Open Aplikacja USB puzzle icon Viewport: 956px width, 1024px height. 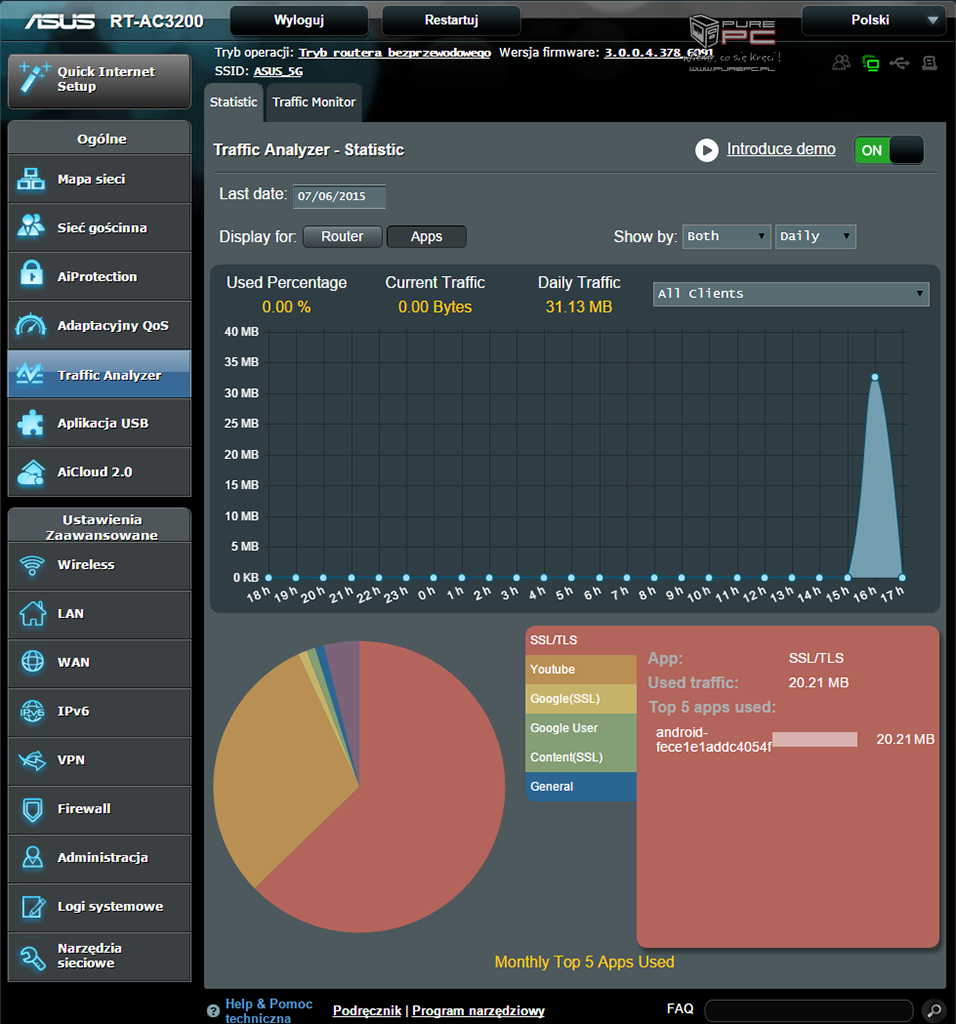(30, 423)
